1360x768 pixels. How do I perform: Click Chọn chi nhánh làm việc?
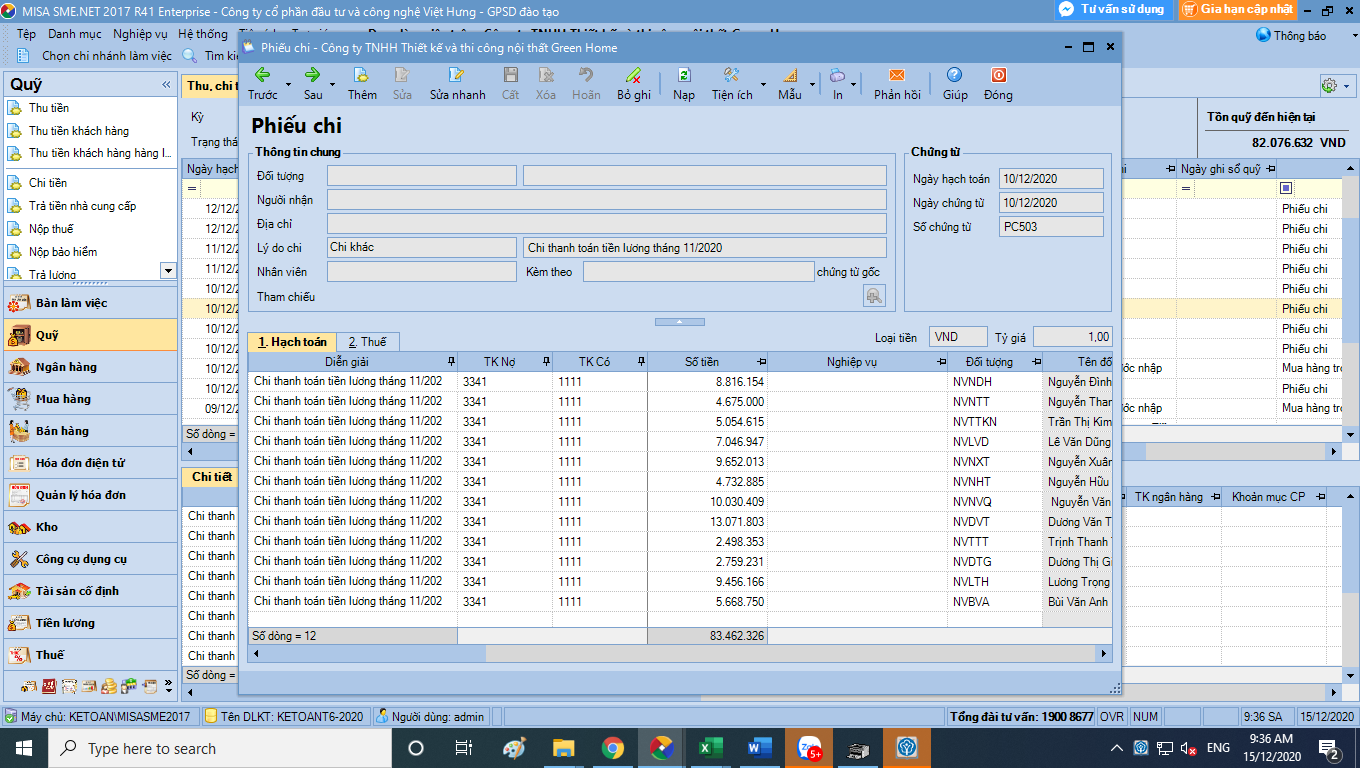96,56
